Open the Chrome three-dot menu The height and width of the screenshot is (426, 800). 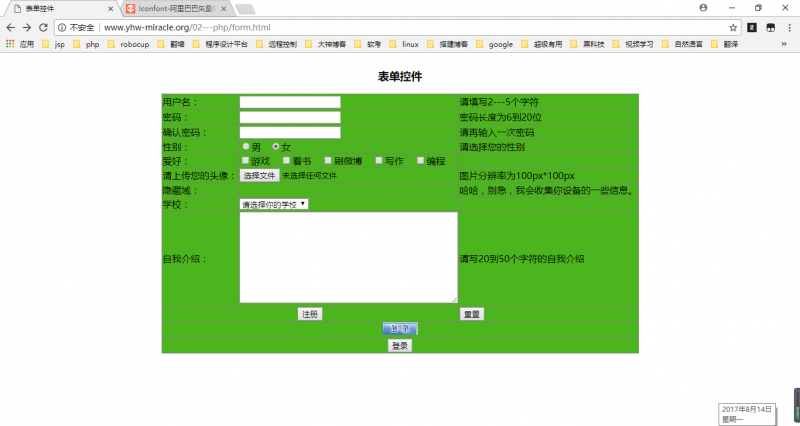789,27
